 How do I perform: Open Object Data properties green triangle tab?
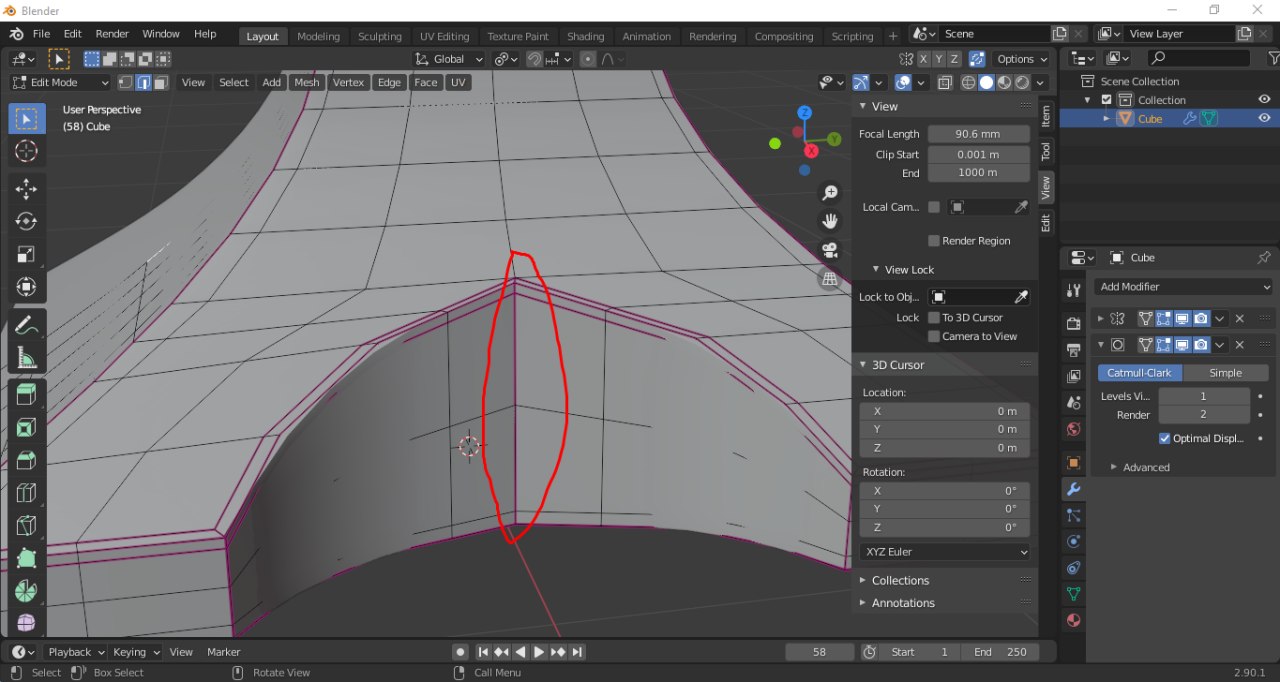coord(1073,593)
